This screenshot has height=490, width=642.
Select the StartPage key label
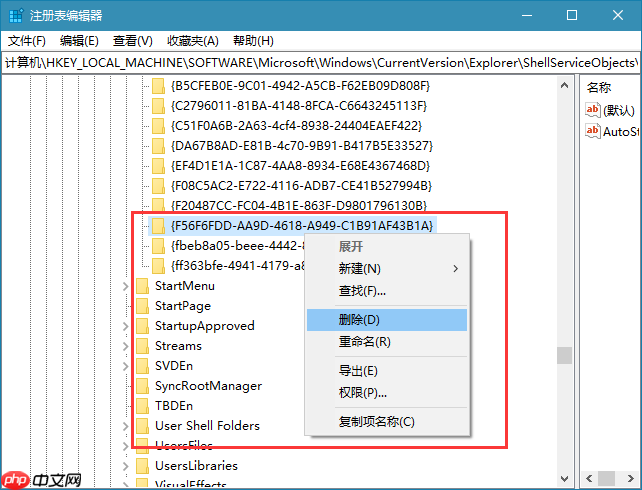(183, 306)
